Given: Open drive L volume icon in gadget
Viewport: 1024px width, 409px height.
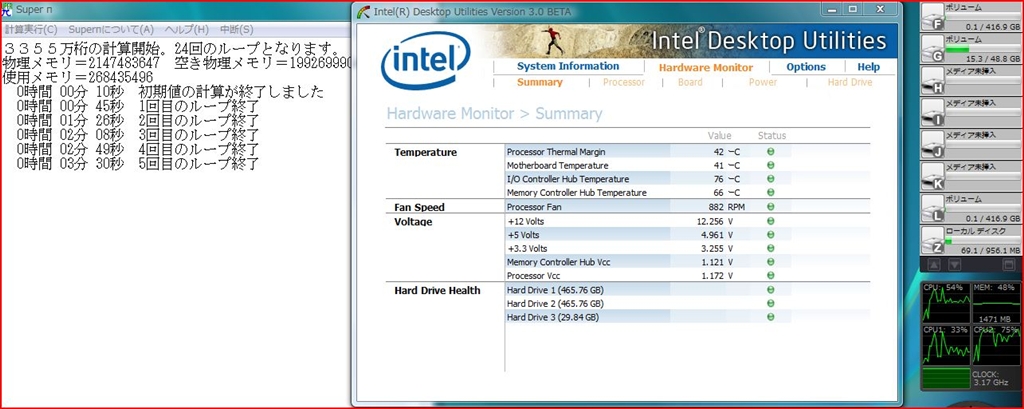Looking at the screenshot, I should (x=933, y=209).
